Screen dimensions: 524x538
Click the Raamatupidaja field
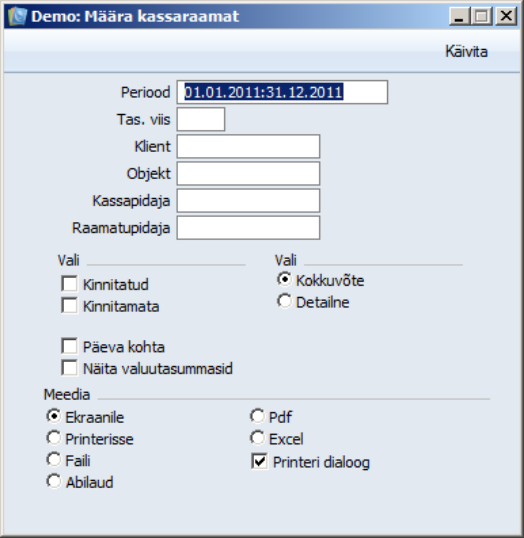pyautogui.click(x=248, y=228)
